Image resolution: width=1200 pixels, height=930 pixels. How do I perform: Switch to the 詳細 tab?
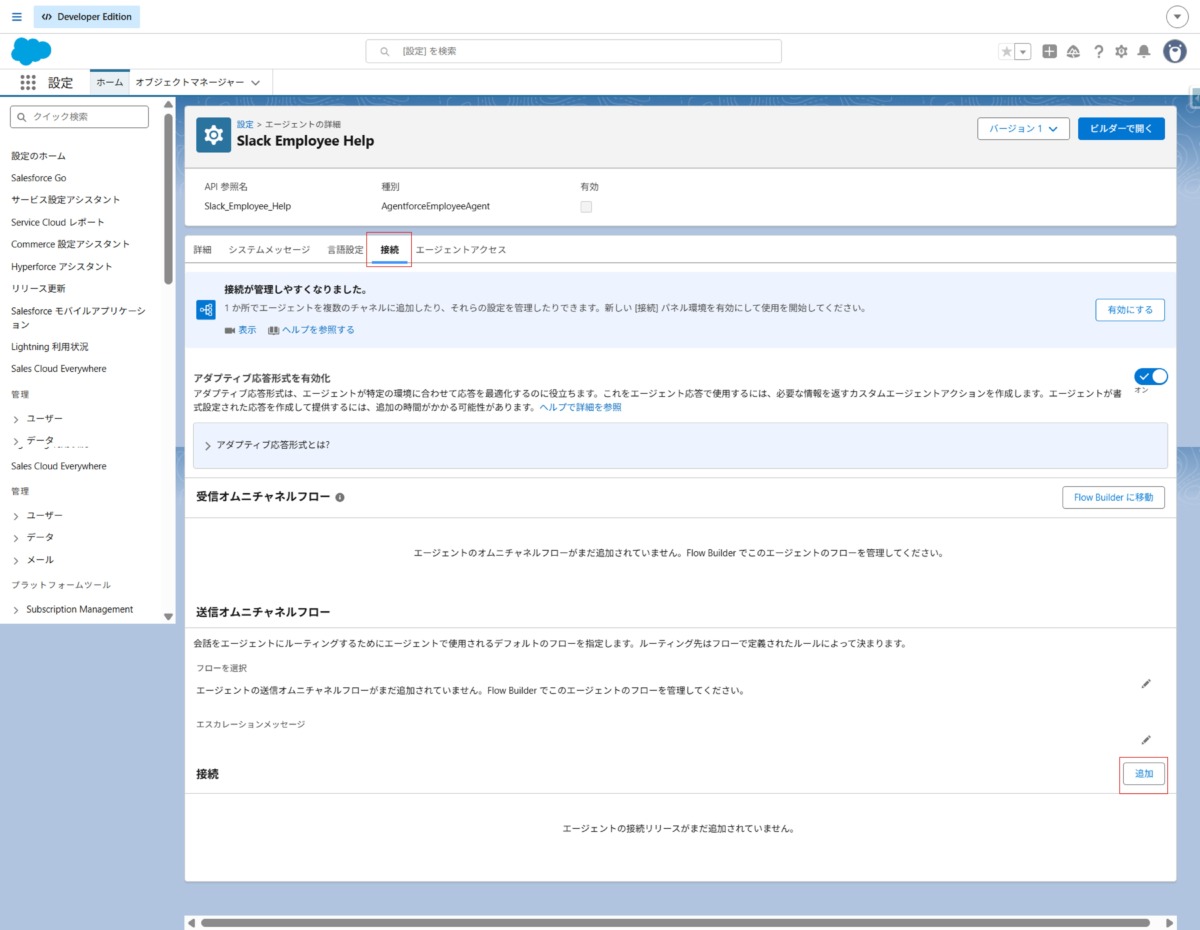(x=202, y=250)
